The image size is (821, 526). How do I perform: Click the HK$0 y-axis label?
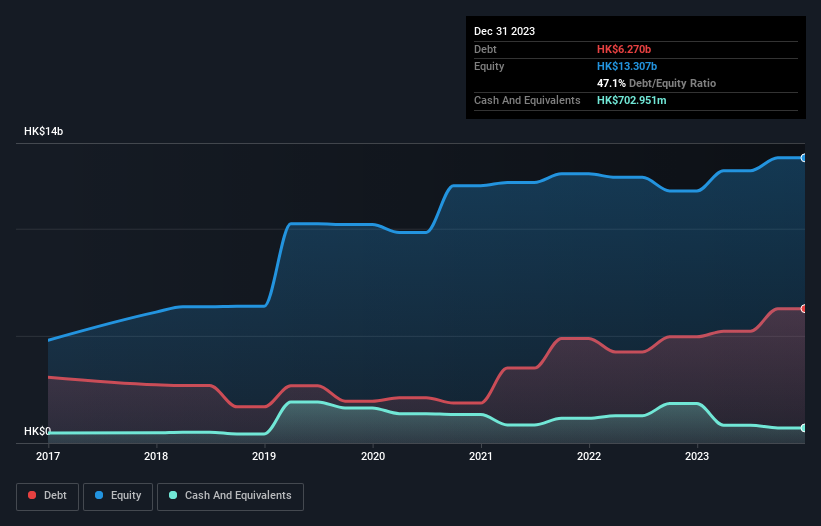pyautogui.click(x=37, y=431)
